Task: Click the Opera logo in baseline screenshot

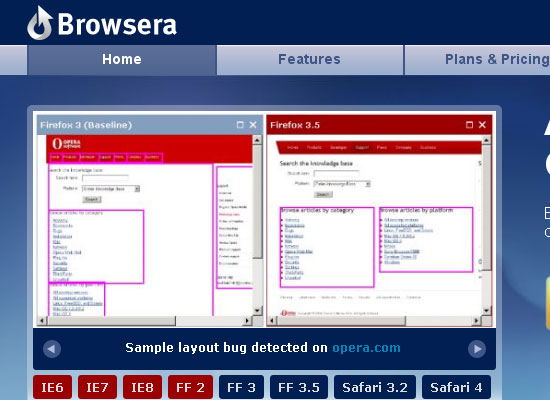Action: [66, 144]
